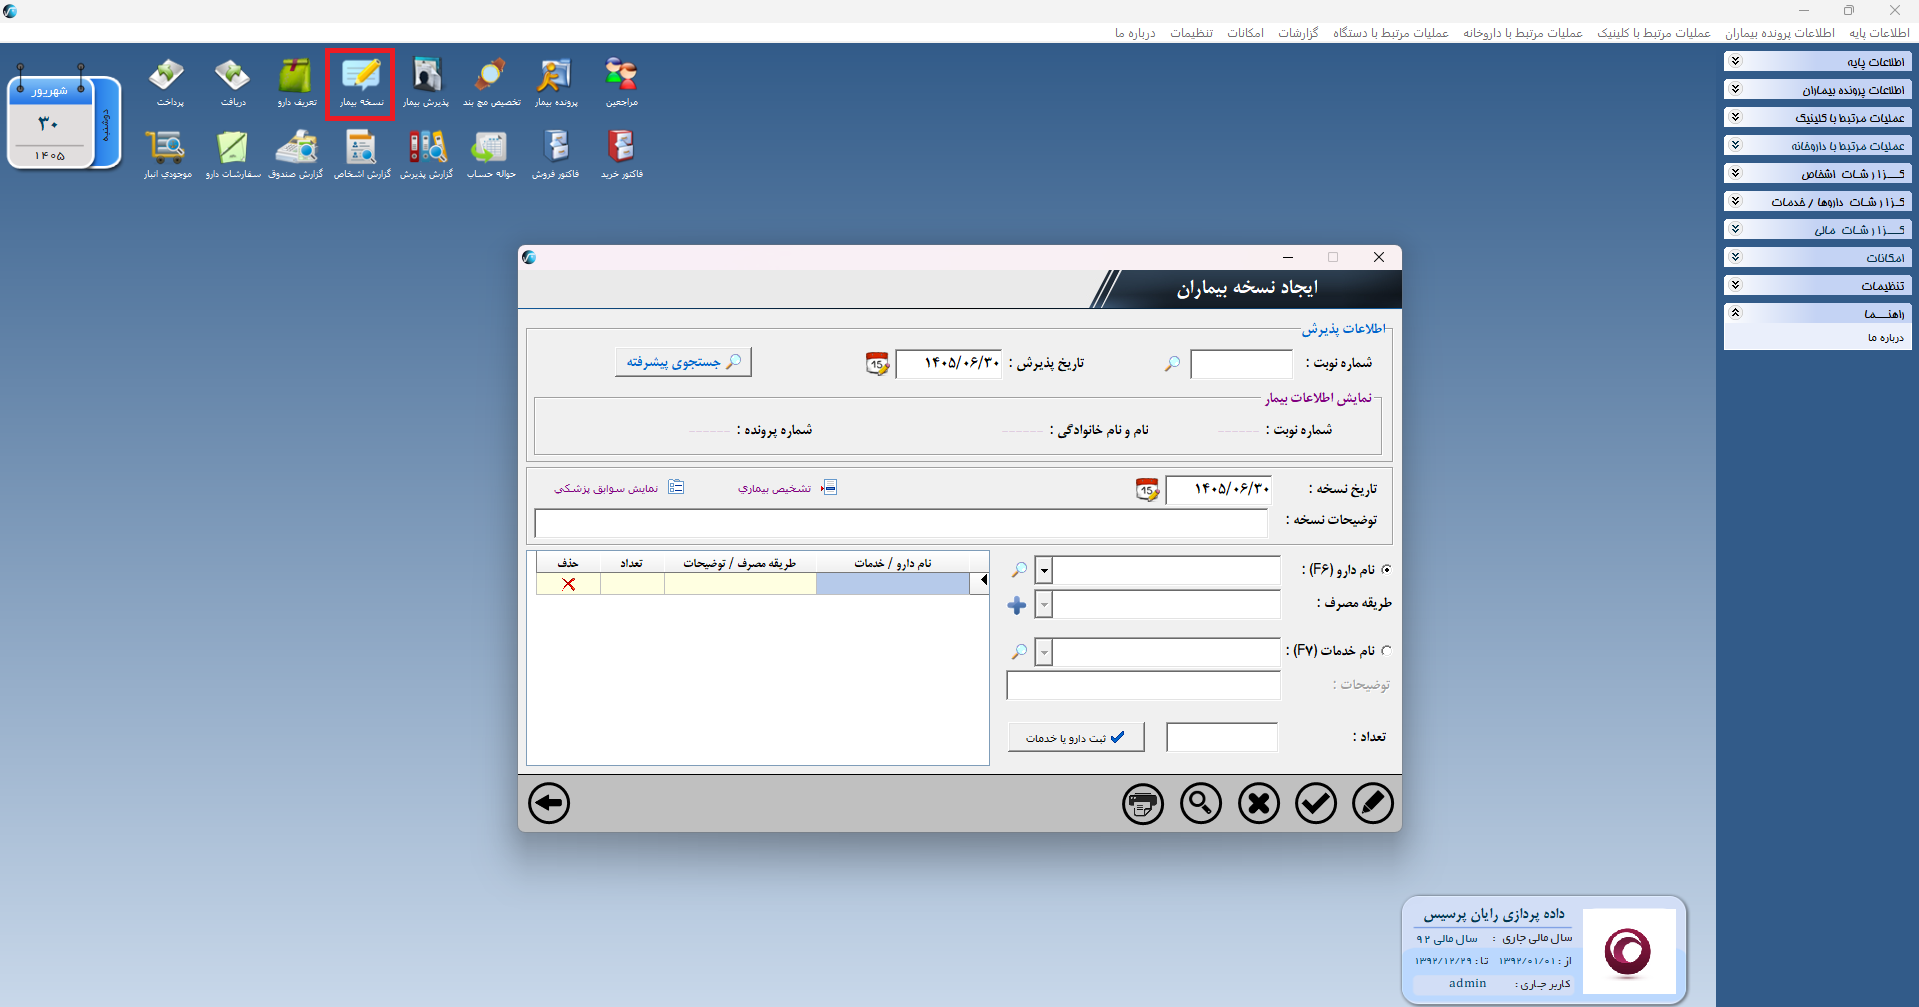This screenshot has width=1919, height=1007.
Task: Click the round X cancel button in footer
Action: tap(1259, 803)
